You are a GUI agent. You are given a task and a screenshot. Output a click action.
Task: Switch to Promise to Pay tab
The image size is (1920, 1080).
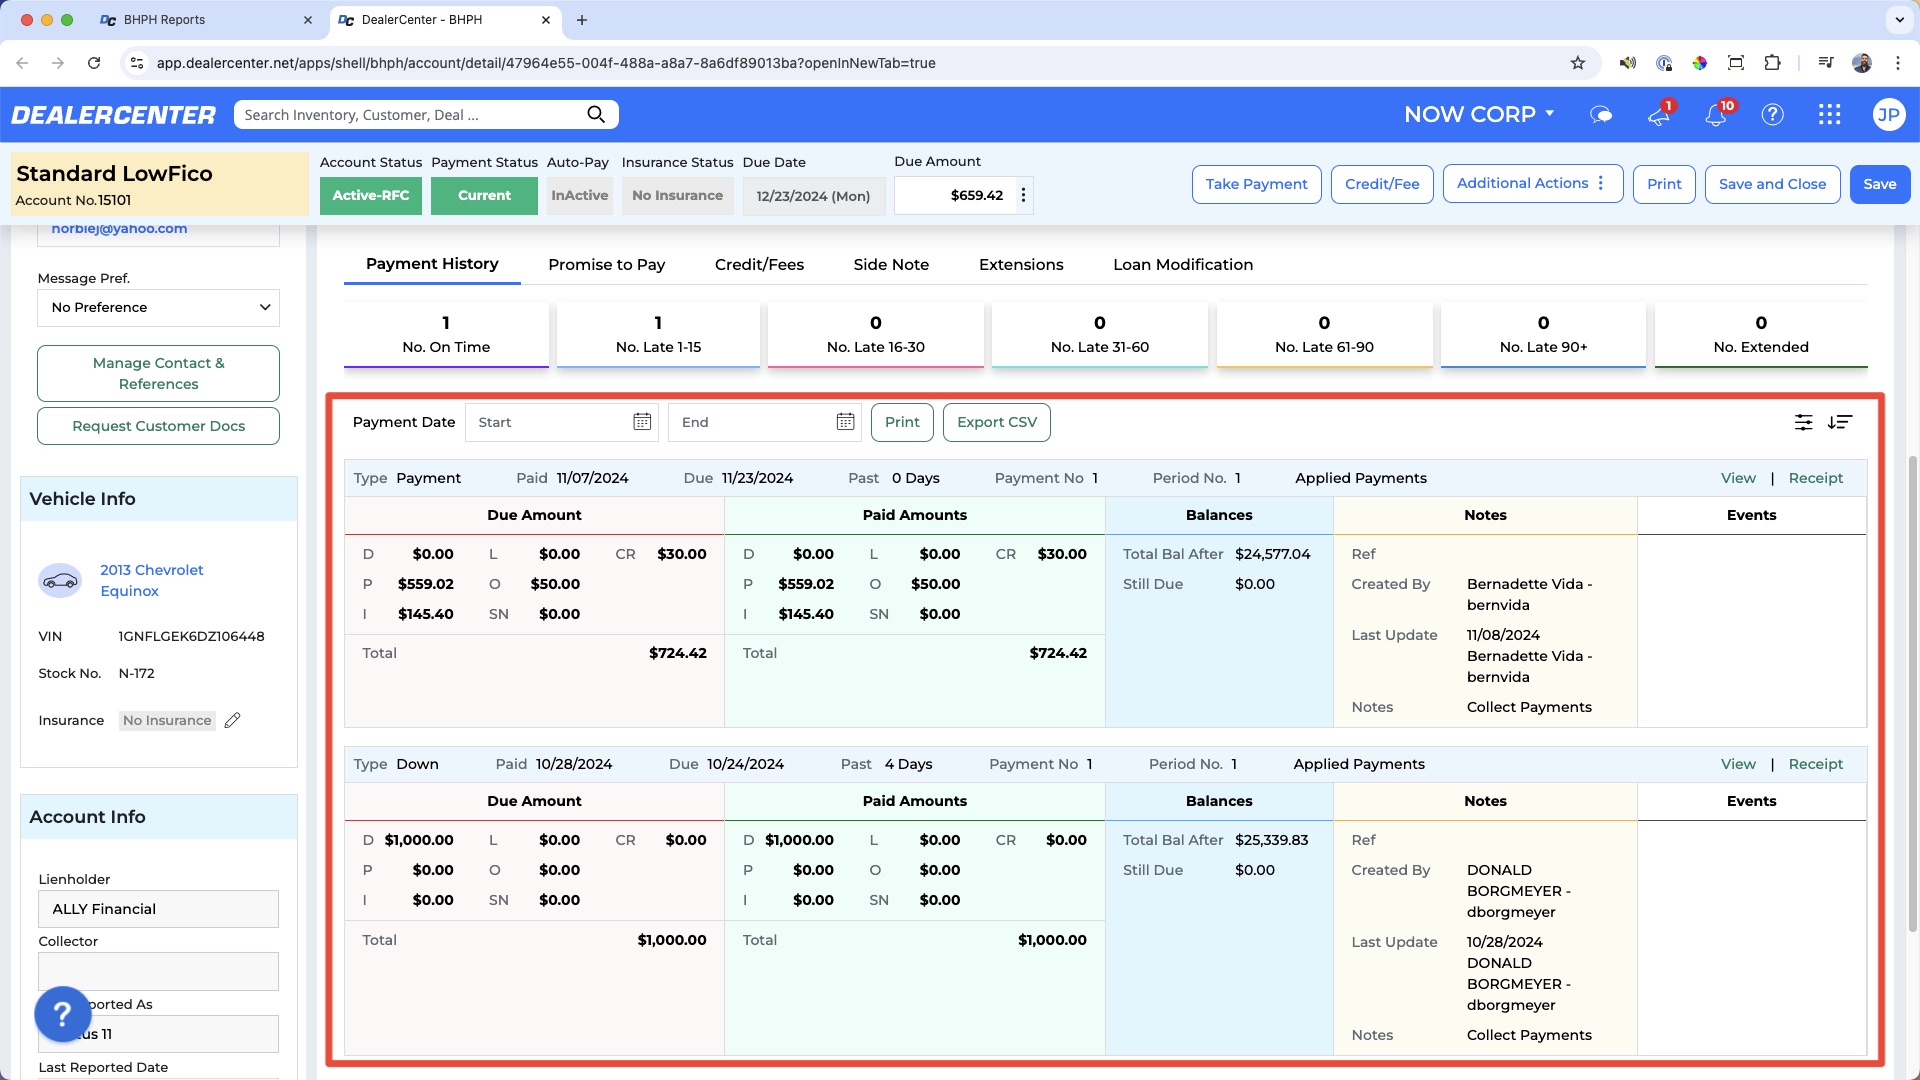pyautogui.click(x=606, y=265)
